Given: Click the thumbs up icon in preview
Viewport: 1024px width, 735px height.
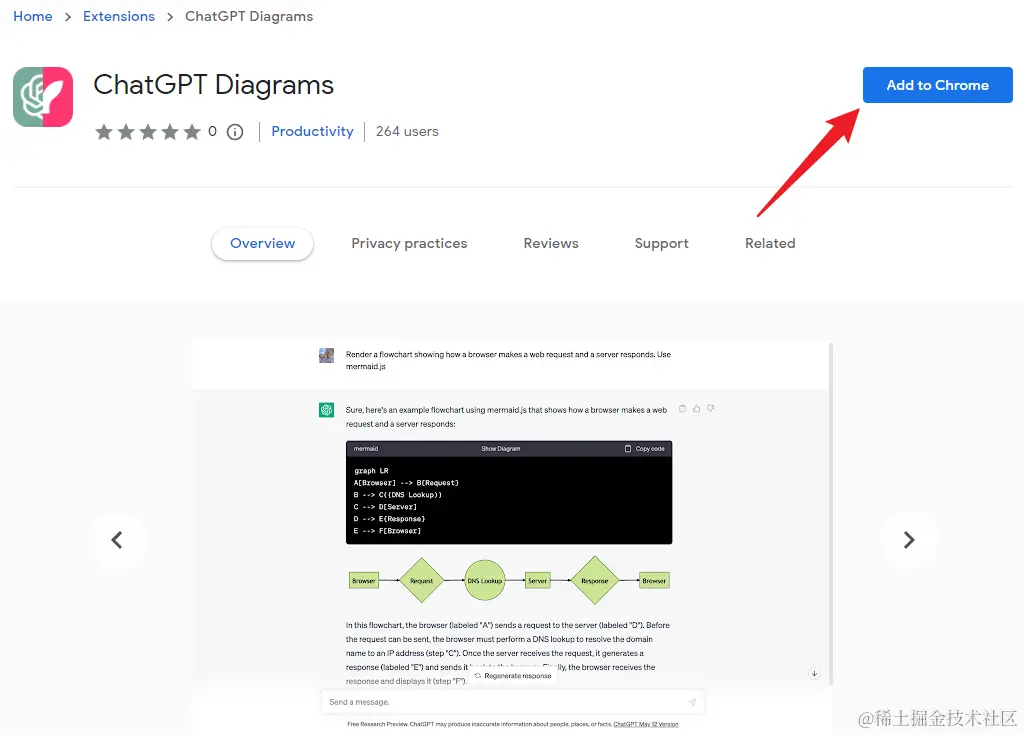Looking at the screenshot, I should pos(696,408).
